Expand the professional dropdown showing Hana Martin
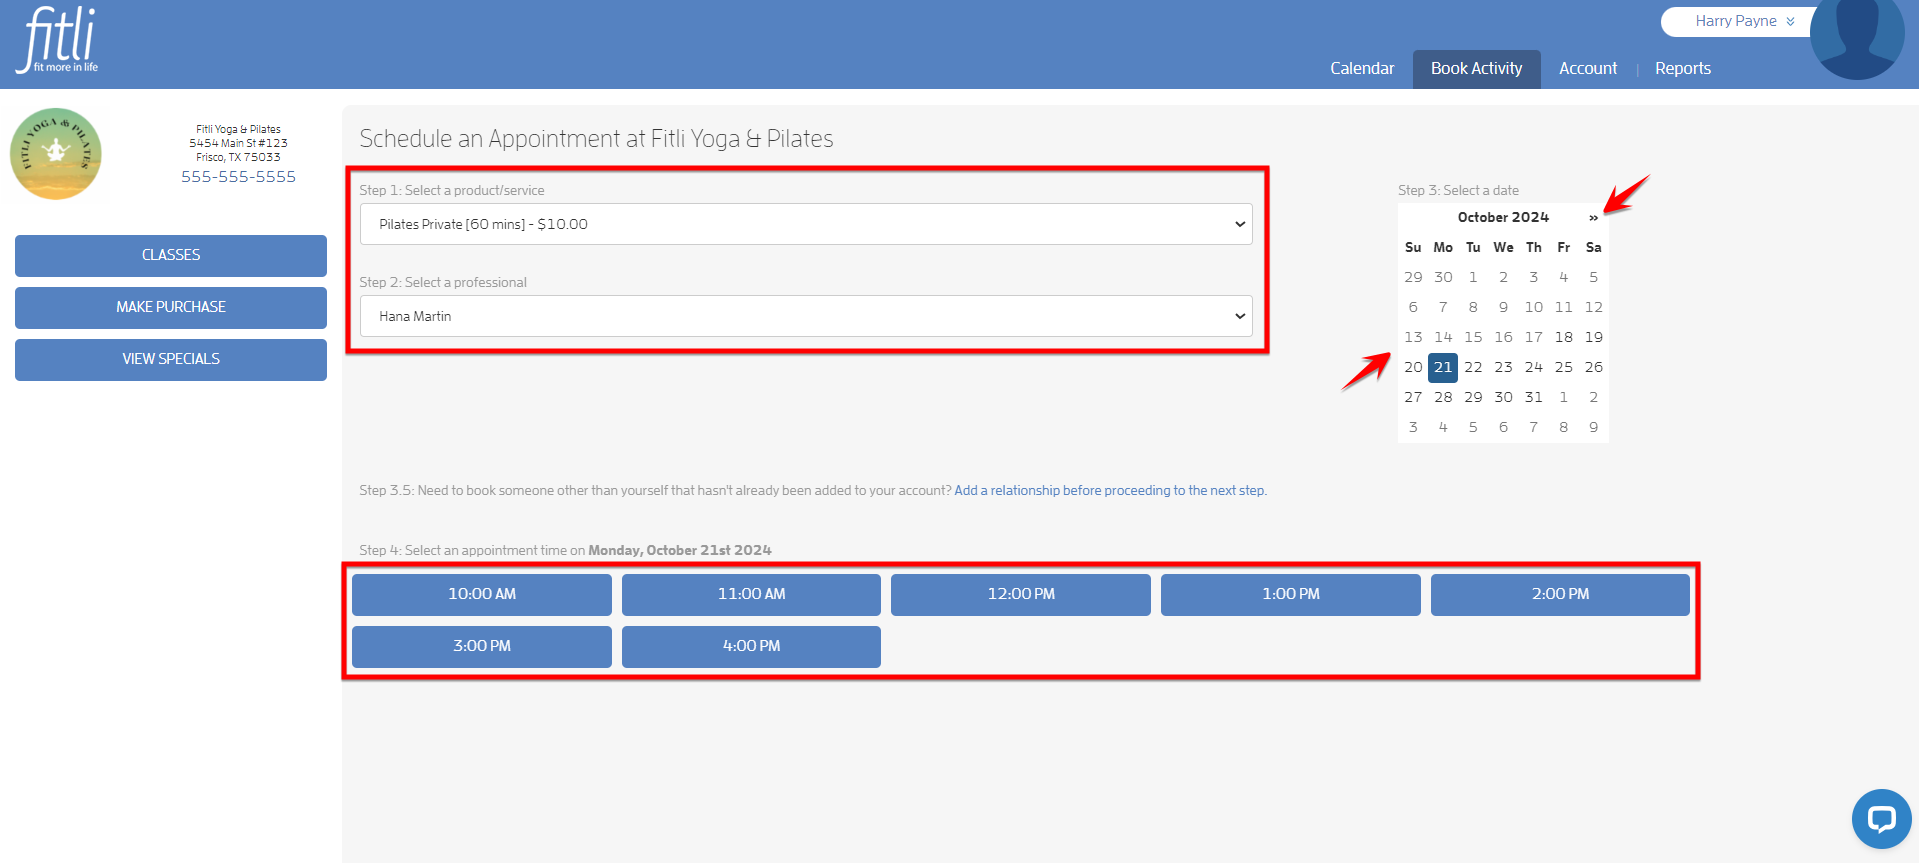Screen dimensions: 1919x863 [x=806, y=316]
